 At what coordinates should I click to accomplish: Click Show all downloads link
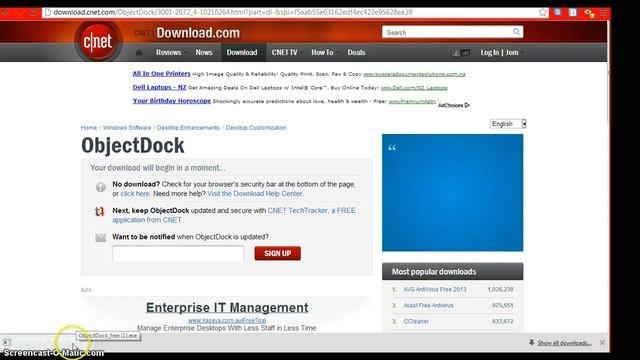pyautogui.click(x=564, y=343)
